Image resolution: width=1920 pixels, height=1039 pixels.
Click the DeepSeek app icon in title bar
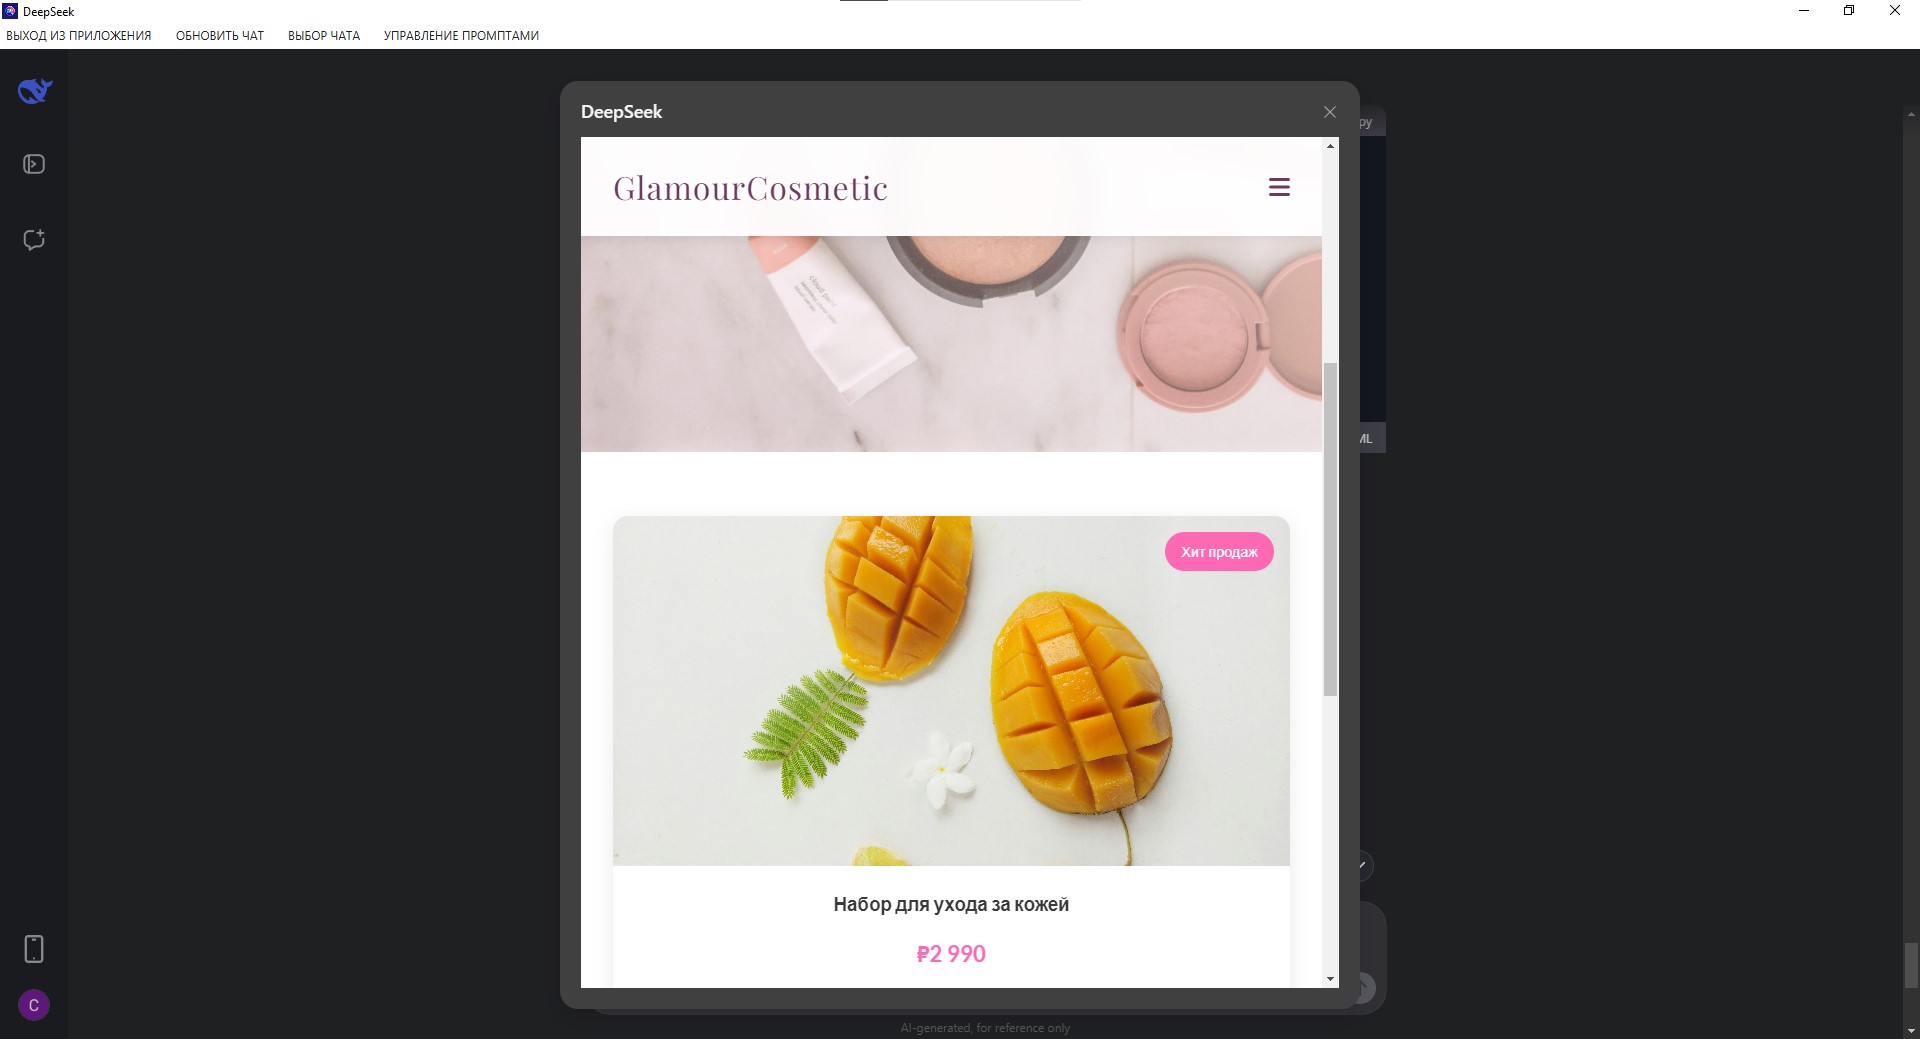point(11,11)
